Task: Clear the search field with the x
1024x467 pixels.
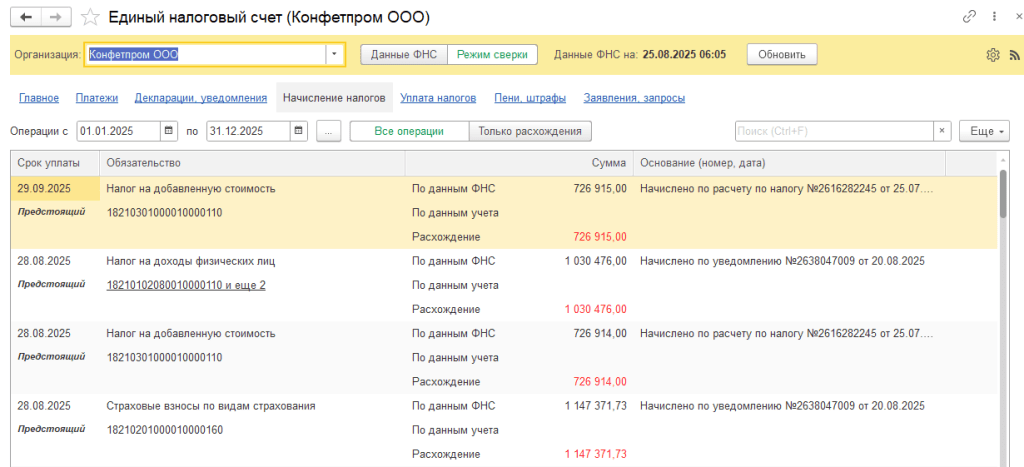Action: (942, 131)
